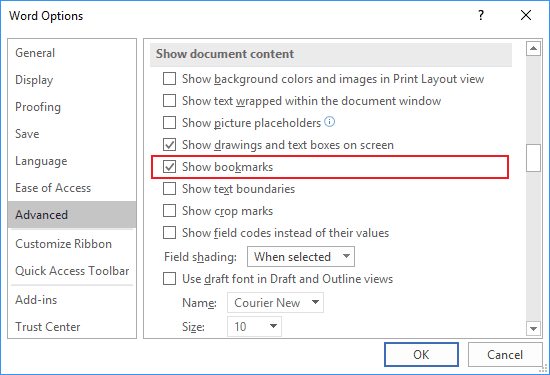Click the scrollbar down arrow
This screenshot has height=375, width=550.
[533, 329]
